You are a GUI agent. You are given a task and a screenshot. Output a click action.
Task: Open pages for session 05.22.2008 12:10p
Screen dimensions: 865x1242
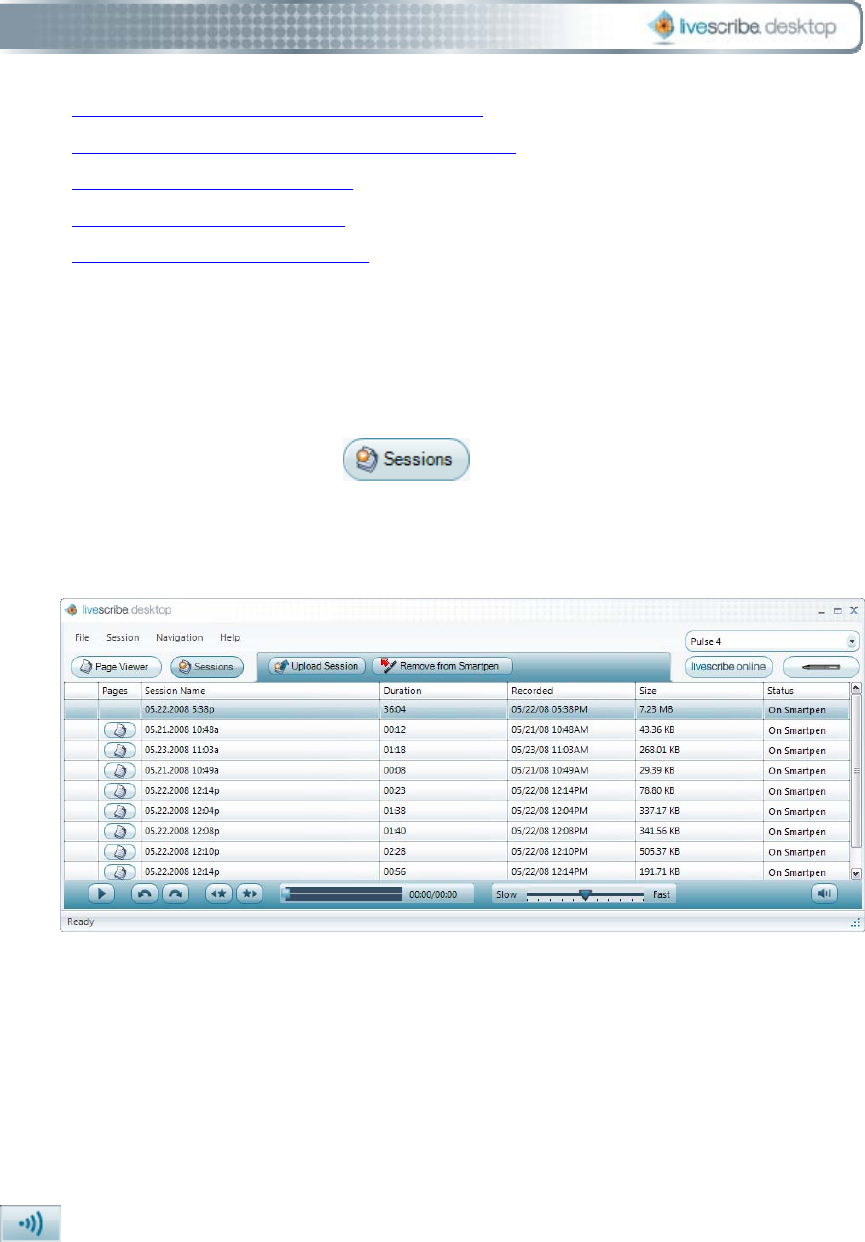(x=119, y=852)
